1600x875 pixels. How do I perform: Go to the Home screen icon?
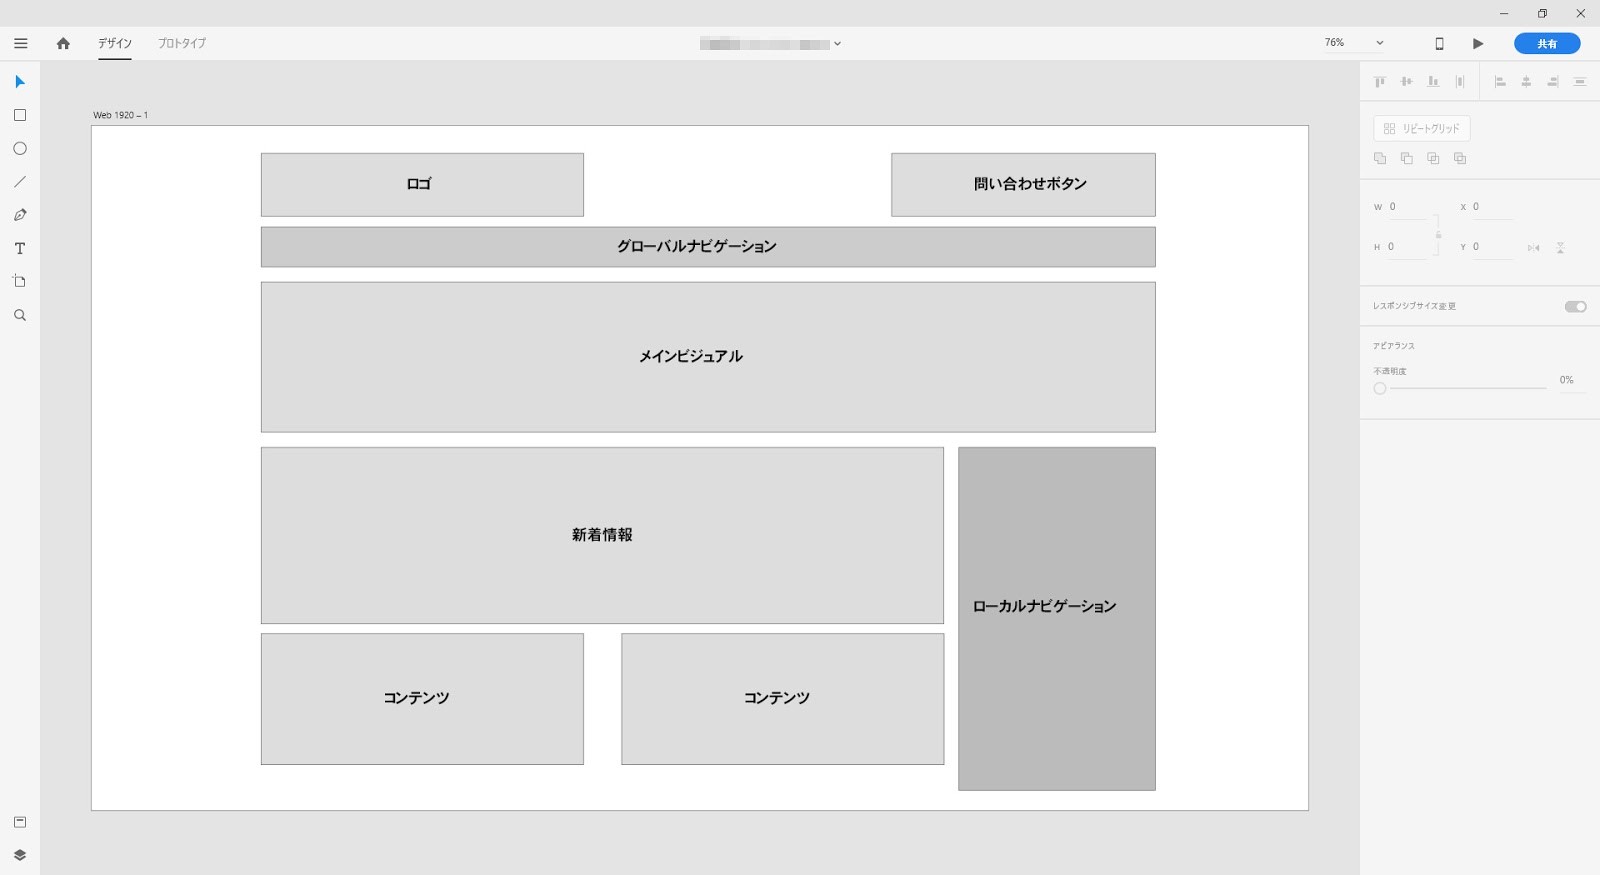63,43
